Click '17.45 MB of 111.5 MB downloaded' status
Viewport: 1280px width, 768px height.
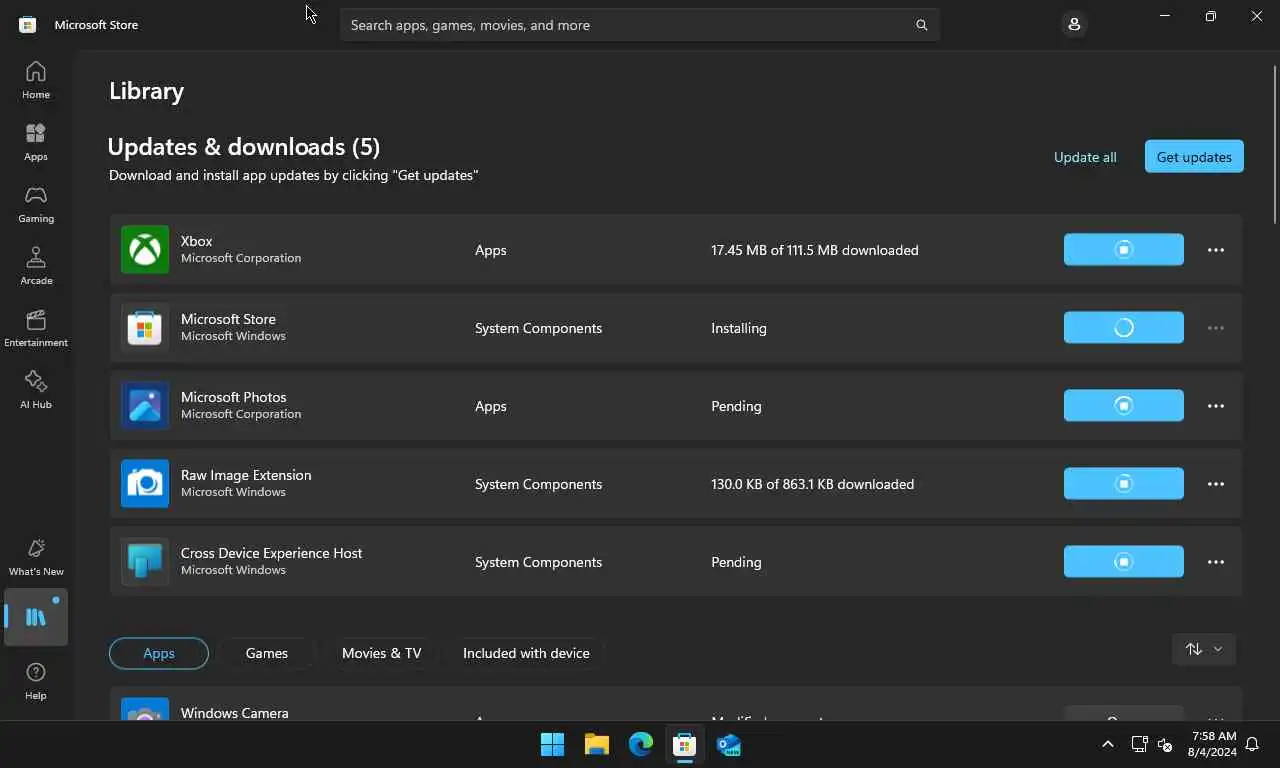click(815, 250)
